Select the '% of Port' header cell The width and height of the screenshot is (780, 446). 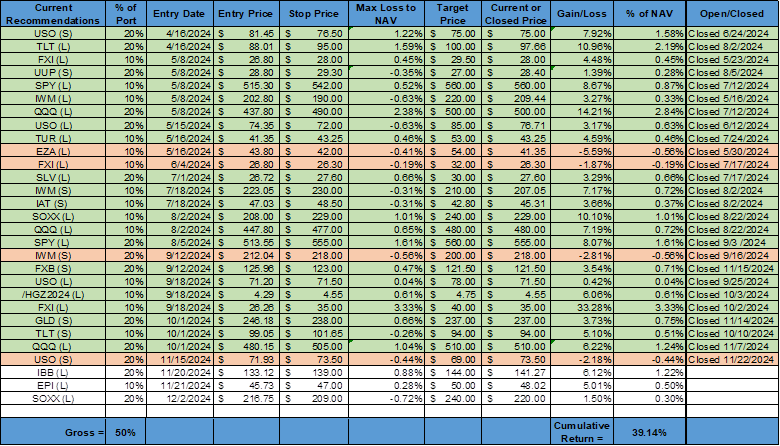click(126, 14)
